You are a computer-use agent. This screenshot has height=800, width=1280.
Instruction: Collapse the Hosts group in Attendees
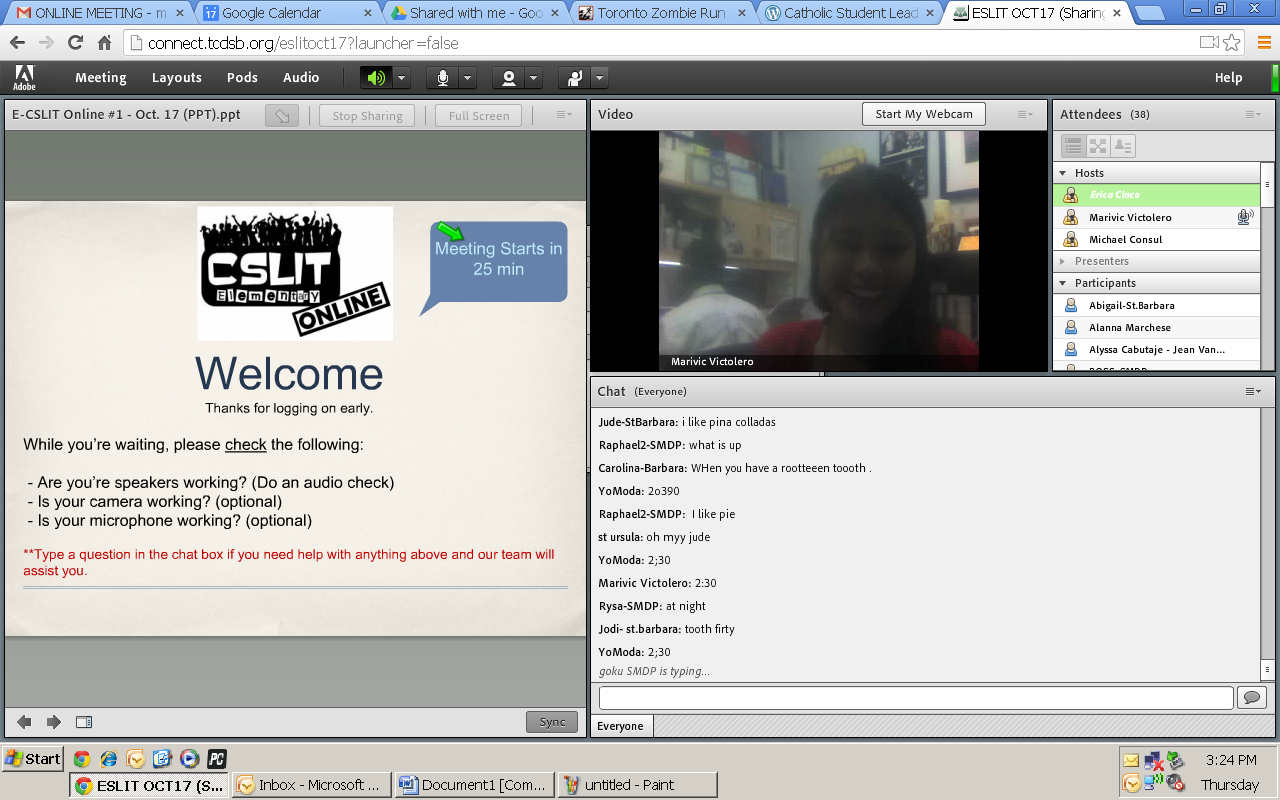(x=1063, y=173)
